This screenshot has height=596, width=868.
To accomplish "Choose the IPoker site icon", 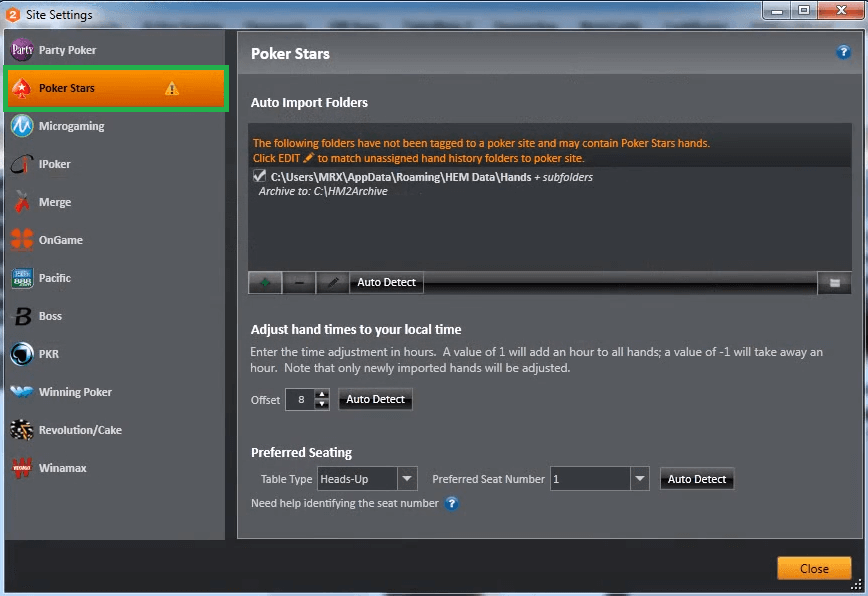I will point(22,164).
